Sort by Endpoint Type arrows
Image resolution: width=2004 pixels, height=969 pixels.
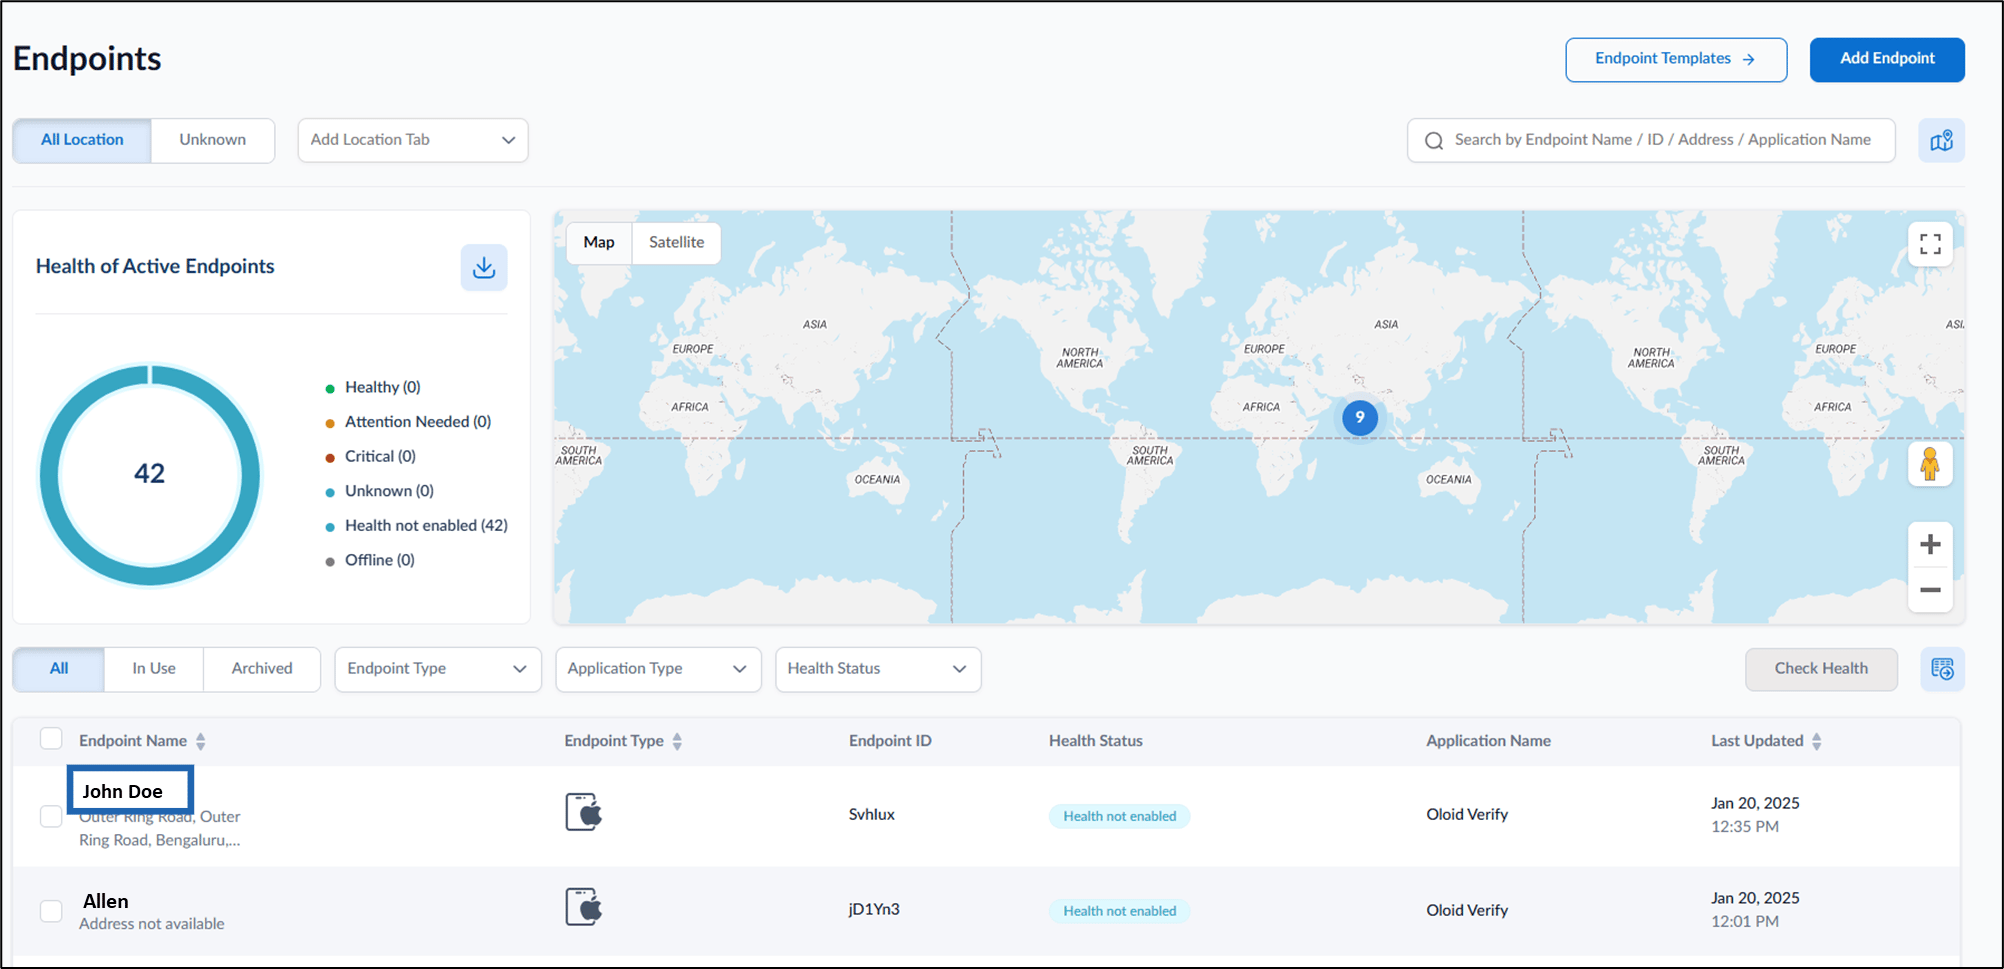(x=677, y=741)
